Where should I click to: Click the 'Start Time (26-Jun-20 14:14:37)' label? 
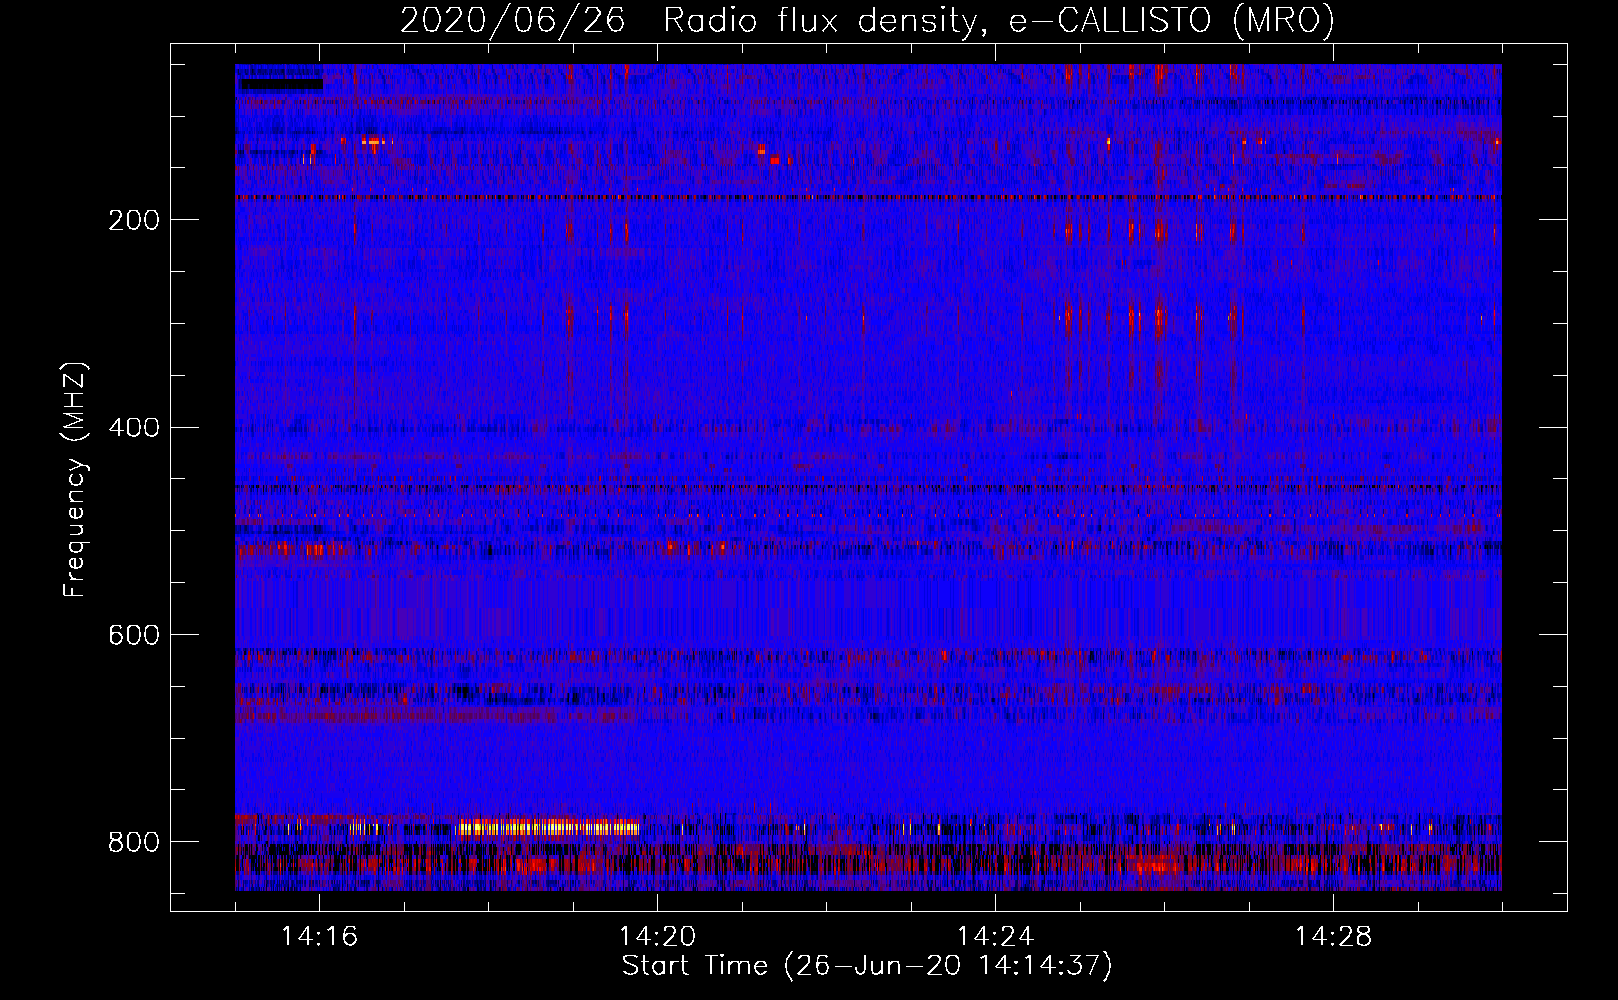click(x=867, y=966)
